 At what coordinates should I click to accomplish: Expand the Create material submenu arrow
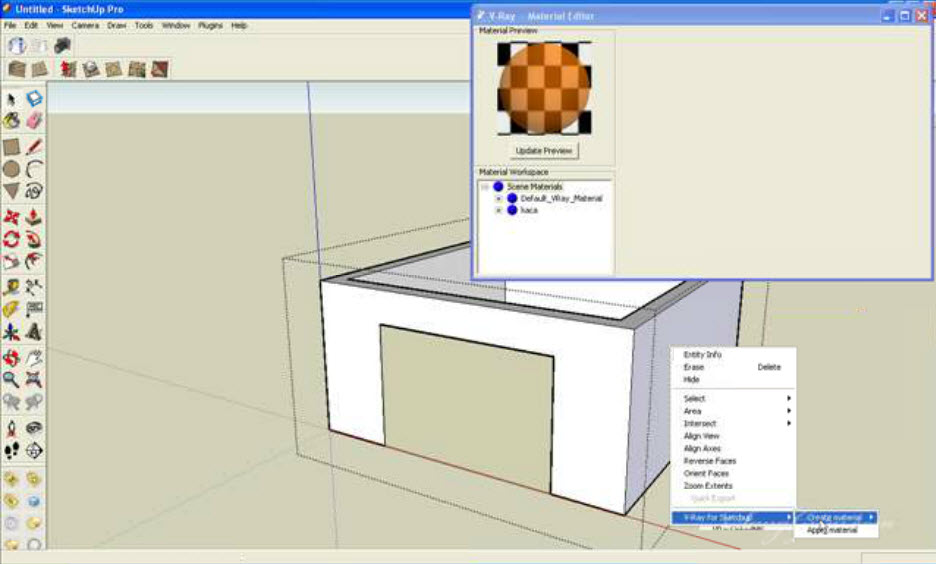(872, 517)
